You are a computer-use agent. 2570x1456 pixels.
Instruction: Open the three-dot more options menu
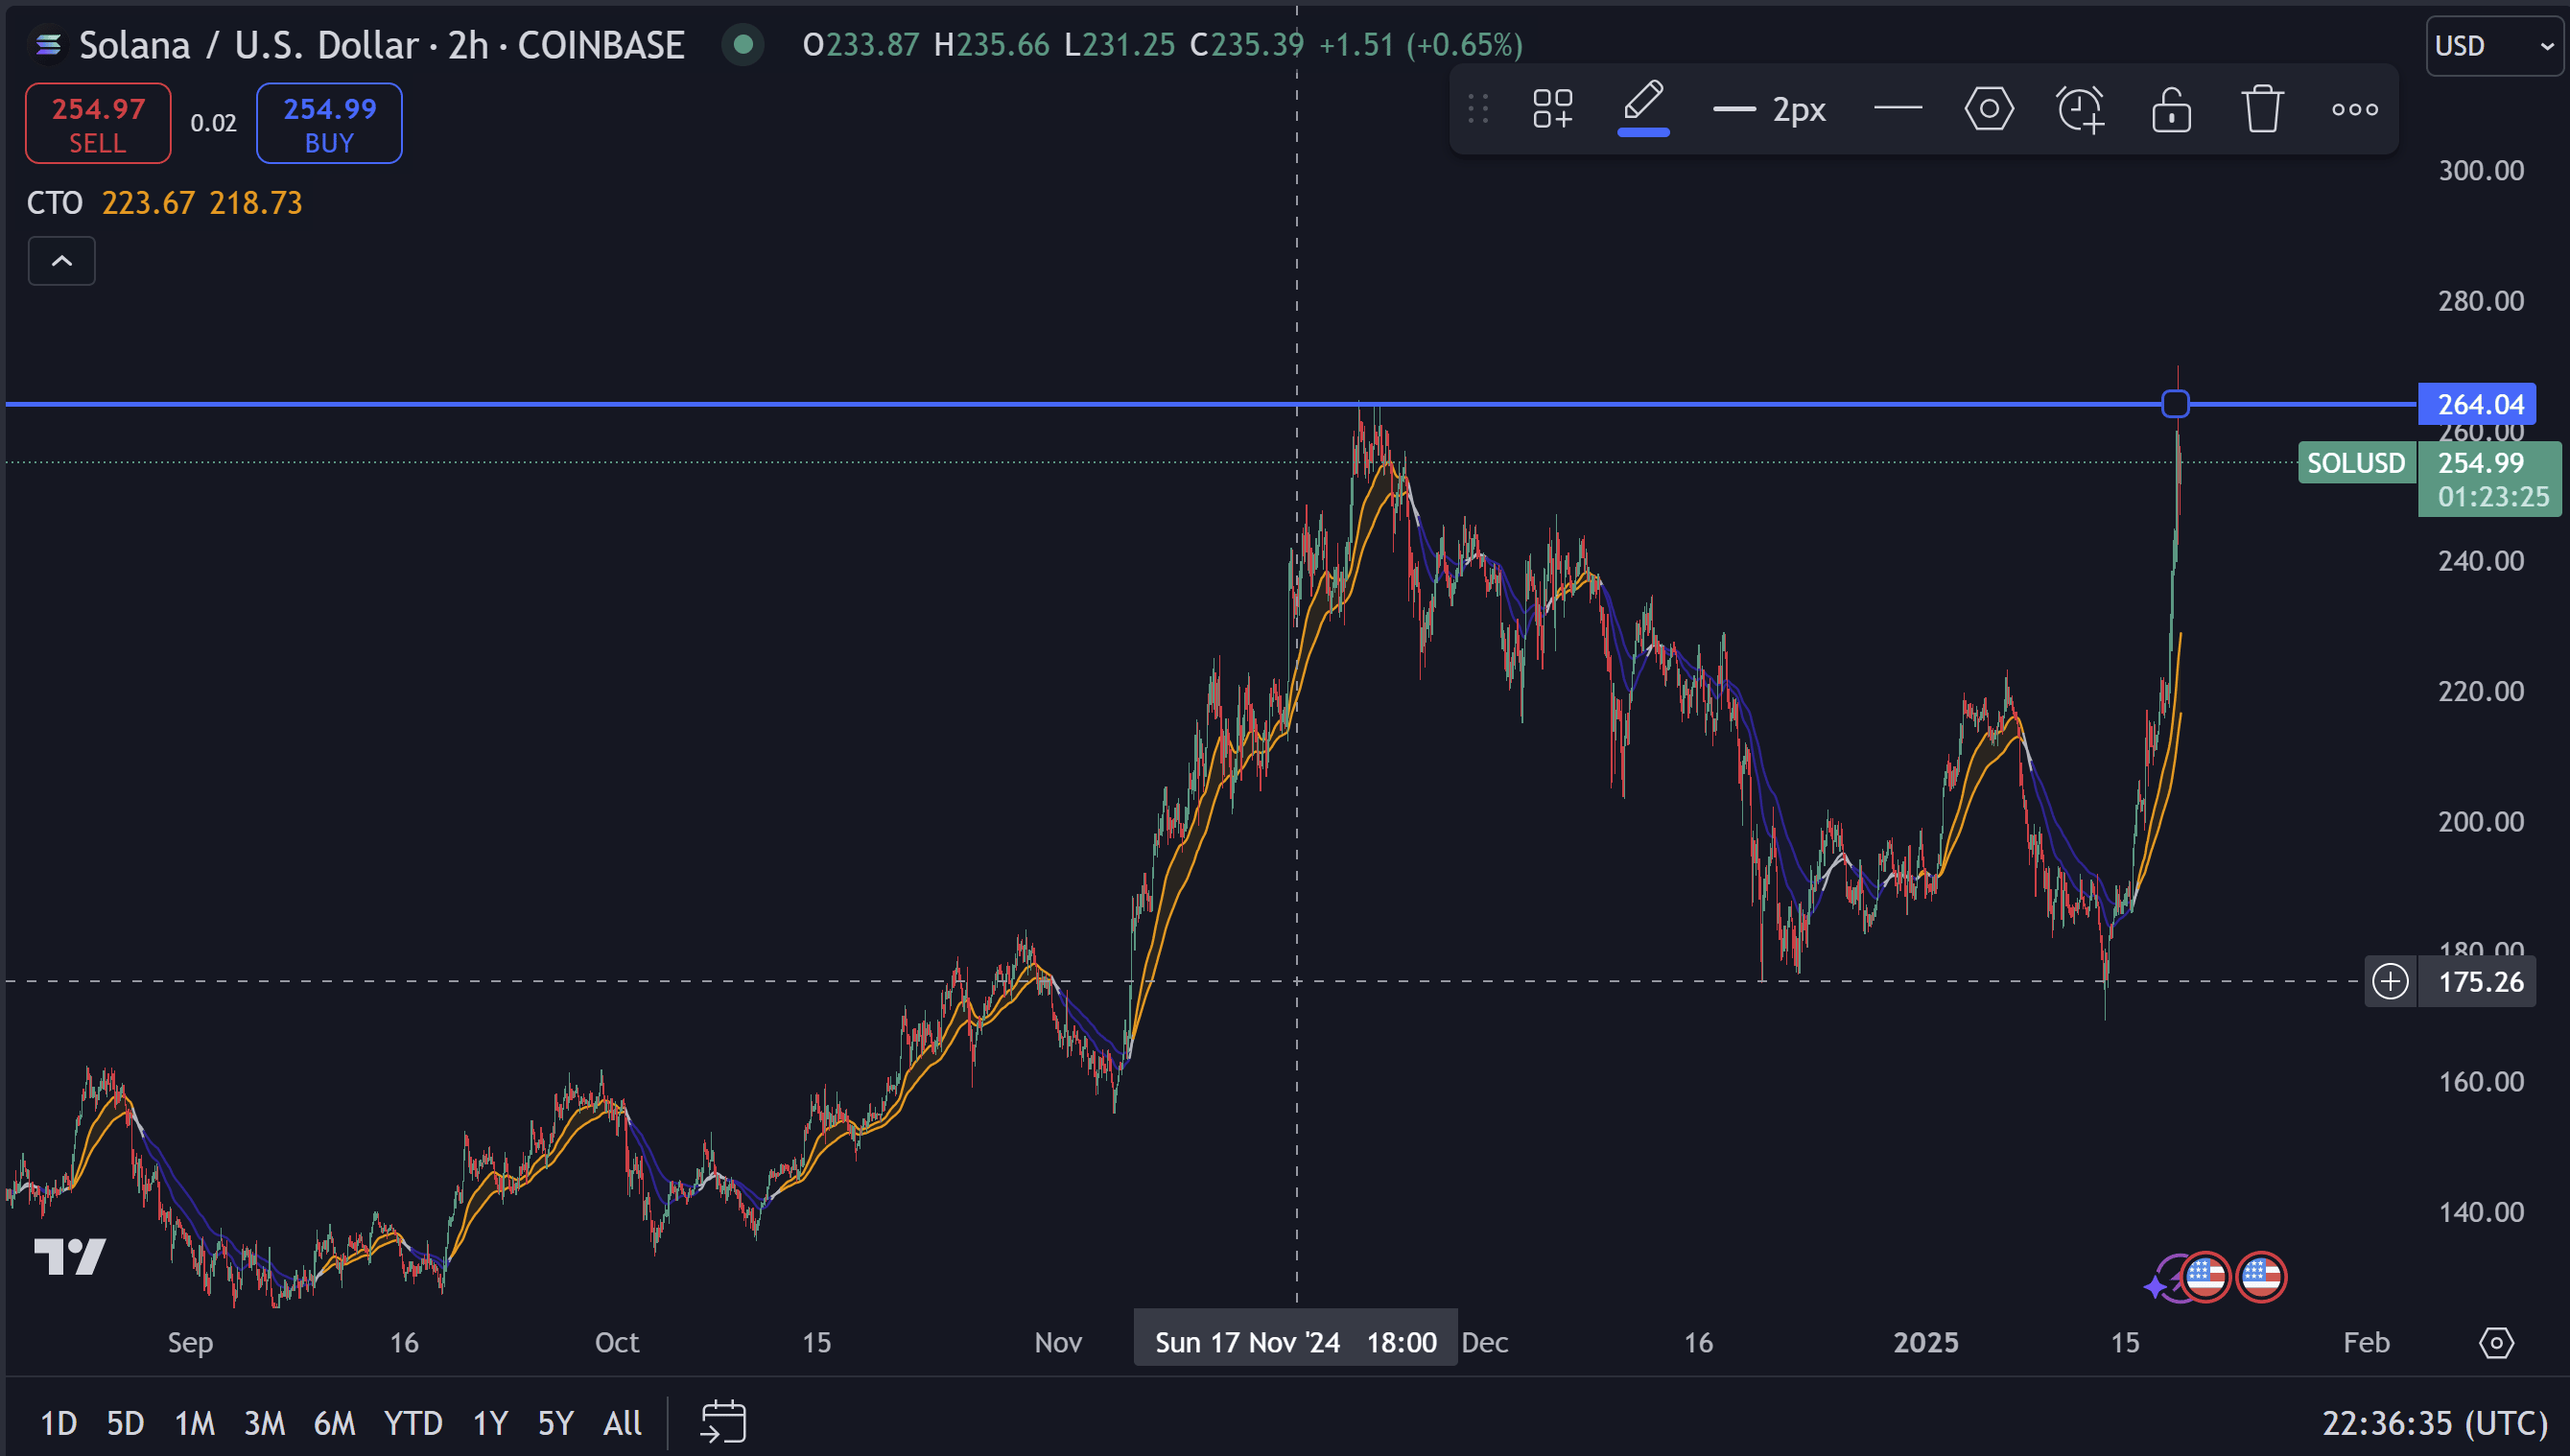coord(2354,109)
